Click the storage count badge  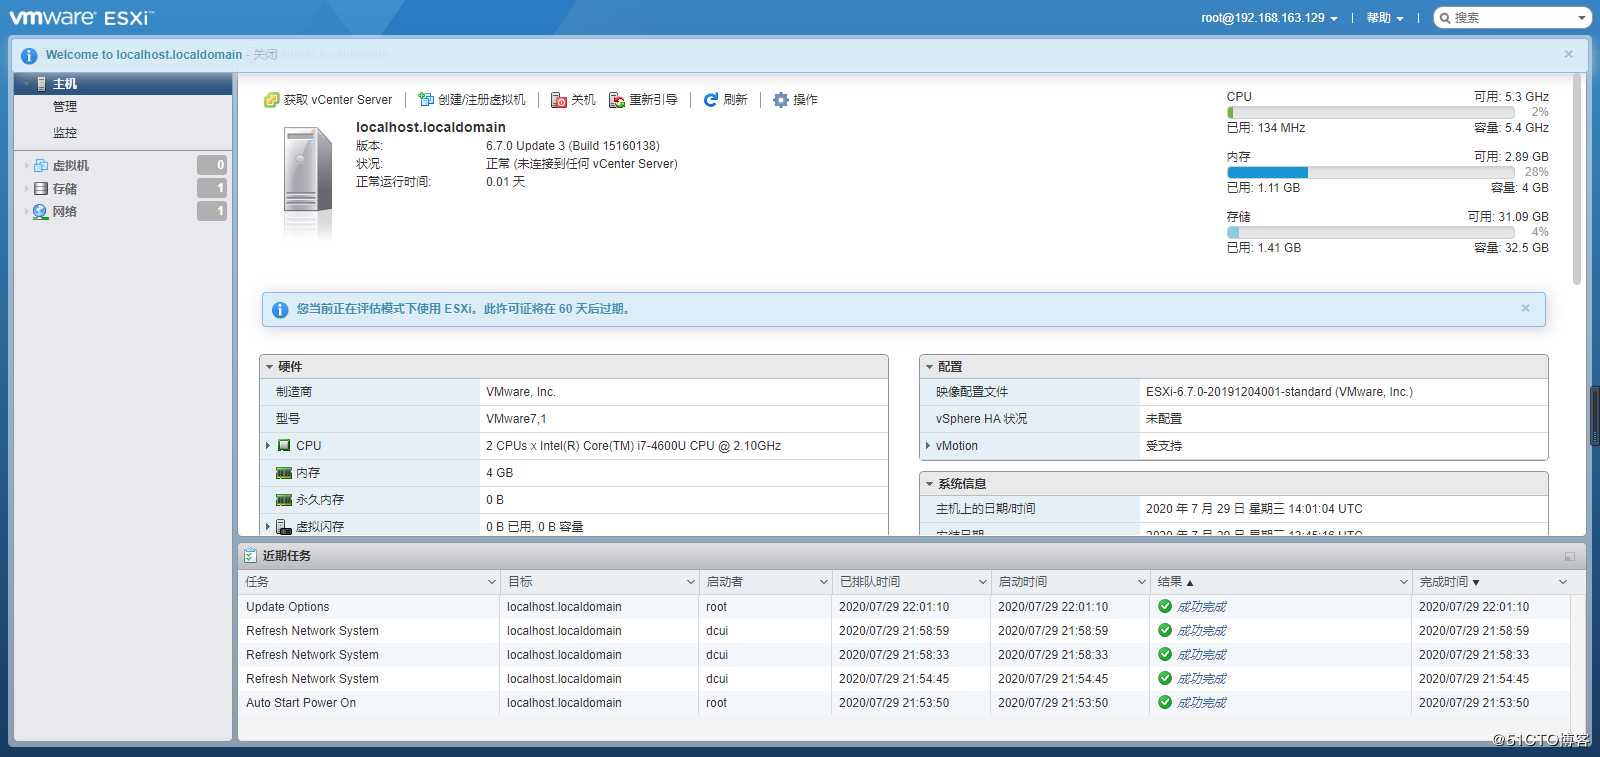pyautogui.click(x=212, y=188)
